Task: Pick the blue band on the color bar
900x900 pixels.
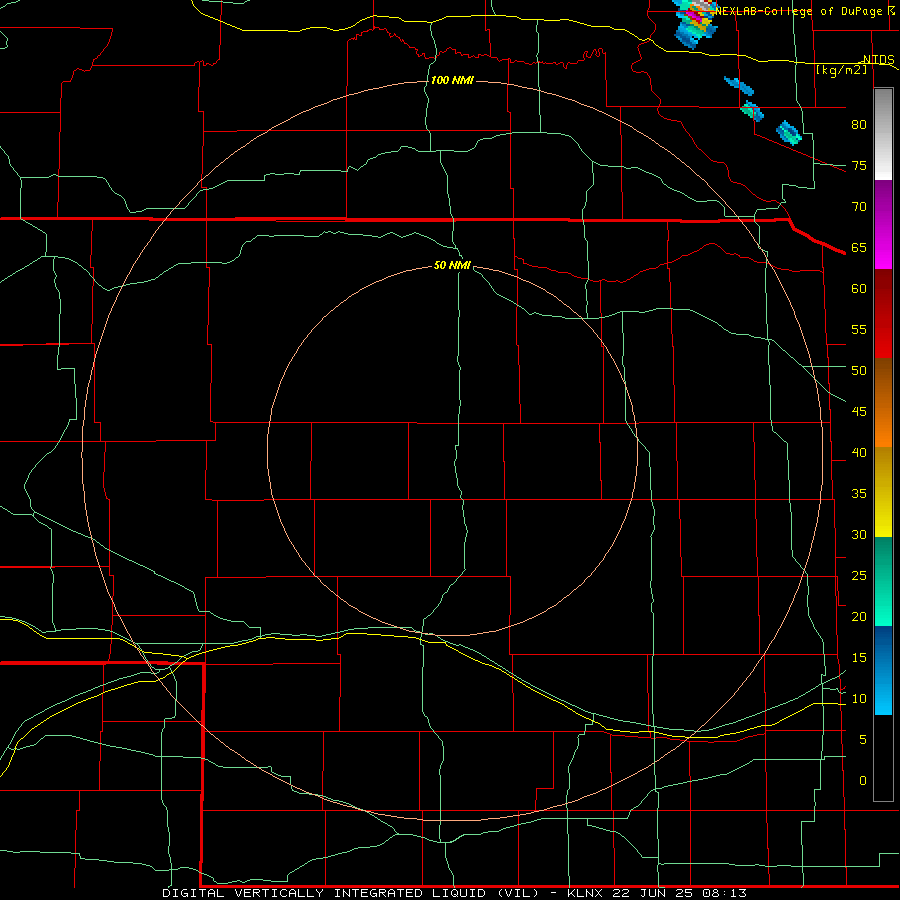Action: [x=883, y=670]
